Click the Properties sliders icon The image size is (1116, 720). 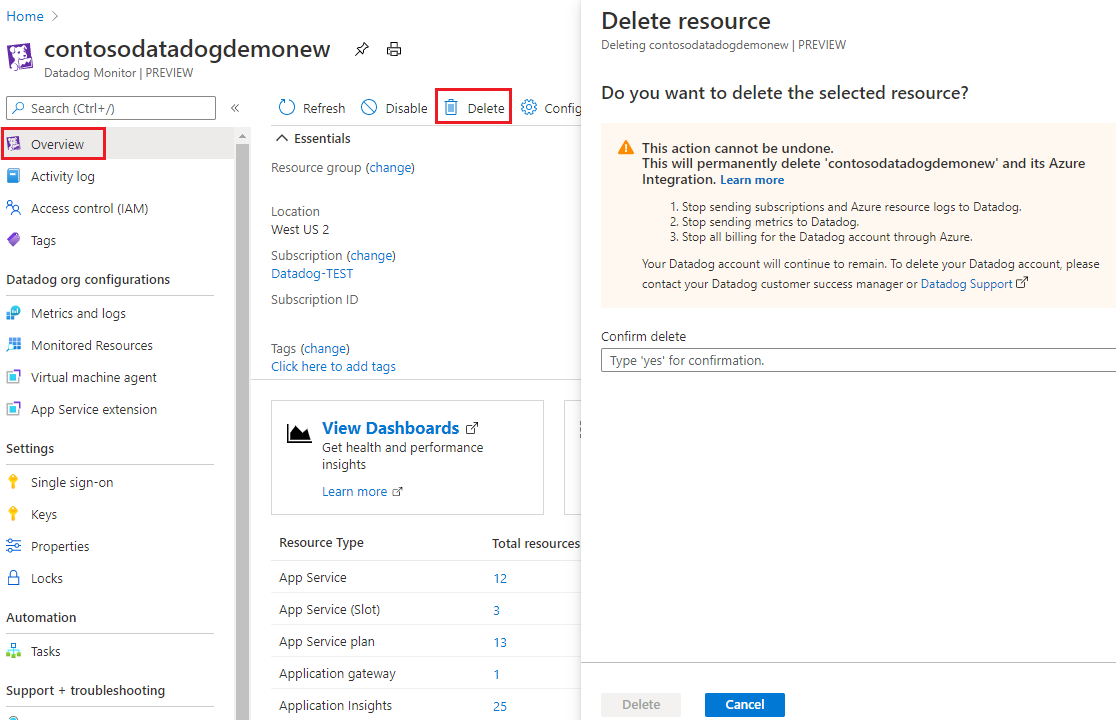pyautogui.click(x=14, y=546)
